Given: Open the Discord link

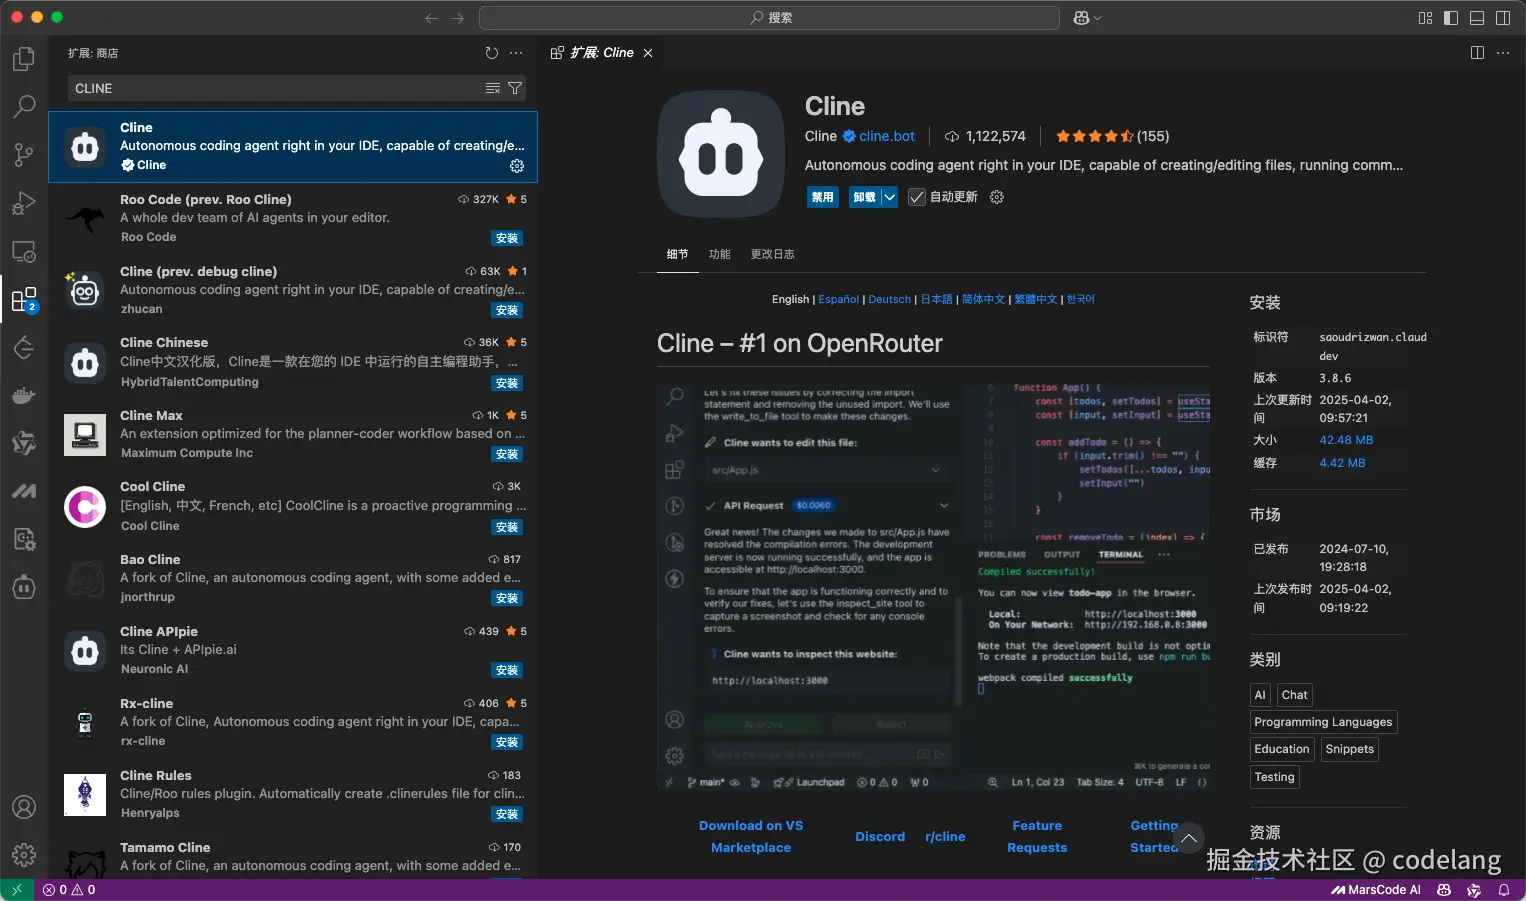Looking at the screenshot, I should click(x=880, y=836).
